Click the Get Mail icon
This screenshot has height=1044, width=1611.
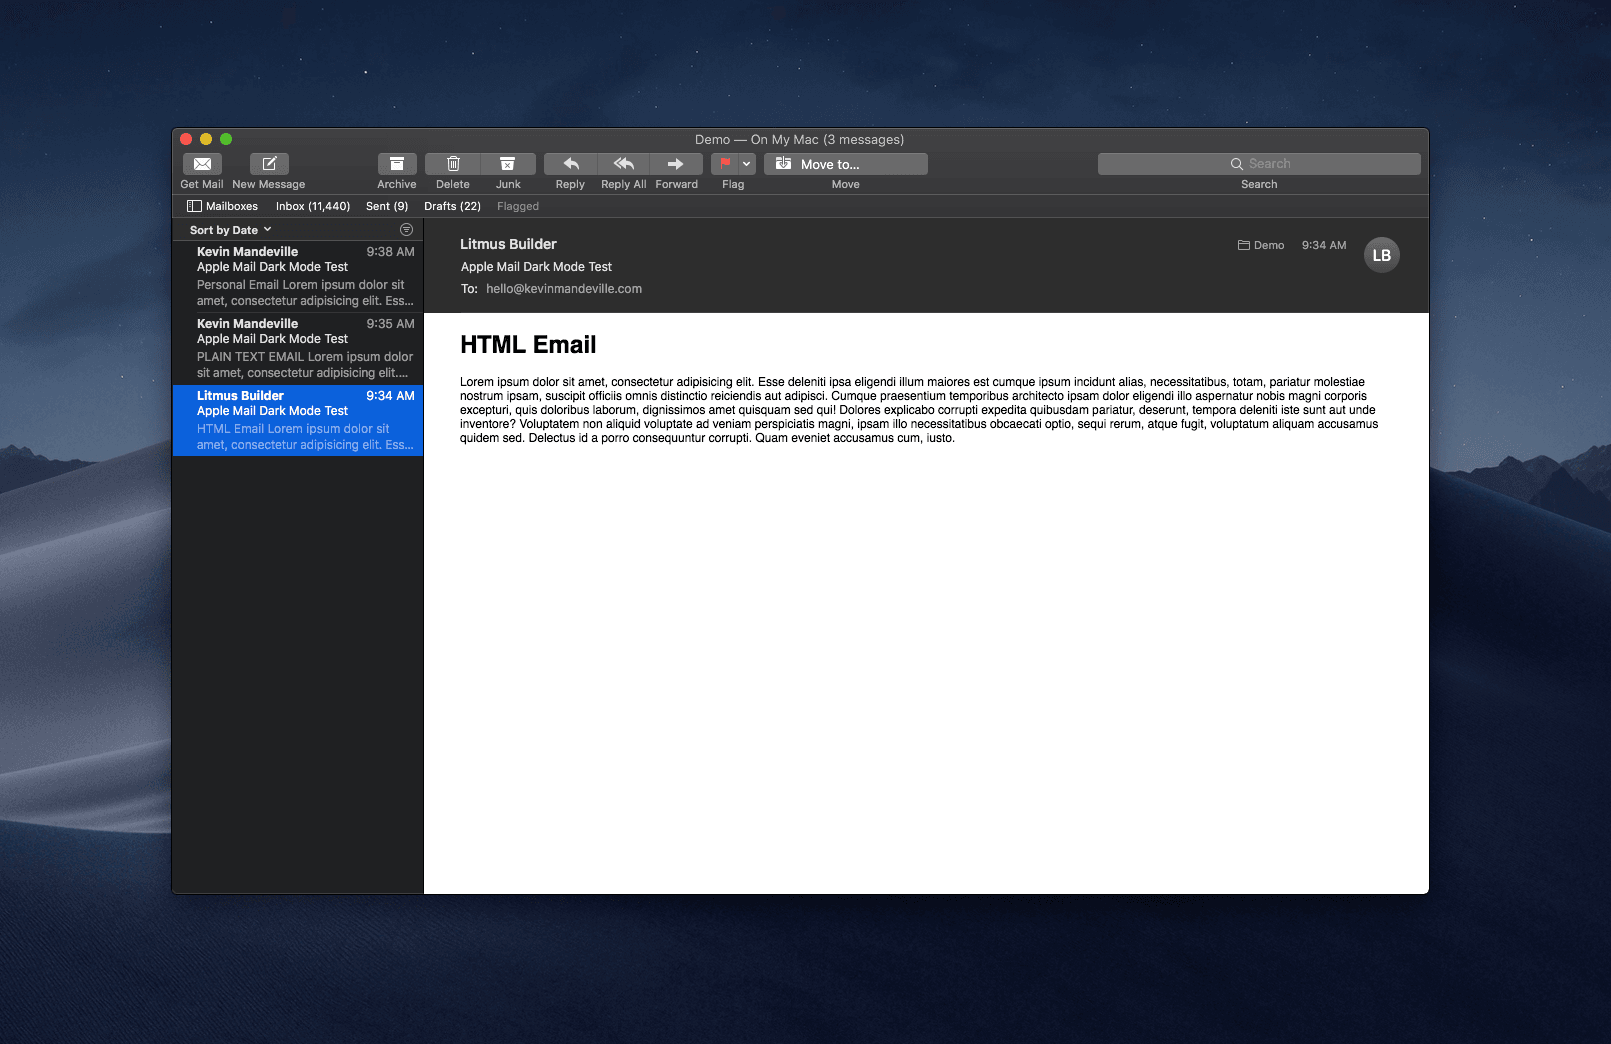pyautogui.click(x=201, y=164)
